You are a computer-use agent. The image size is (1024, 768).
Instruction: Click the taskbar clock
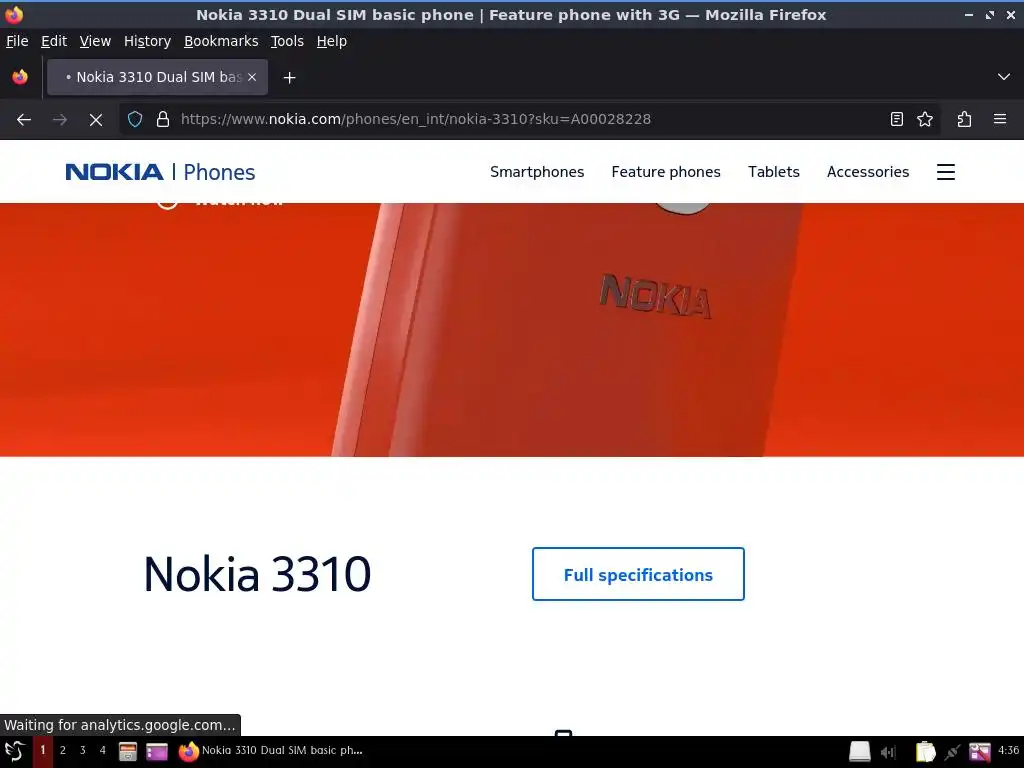click(x=1008, y=750)
